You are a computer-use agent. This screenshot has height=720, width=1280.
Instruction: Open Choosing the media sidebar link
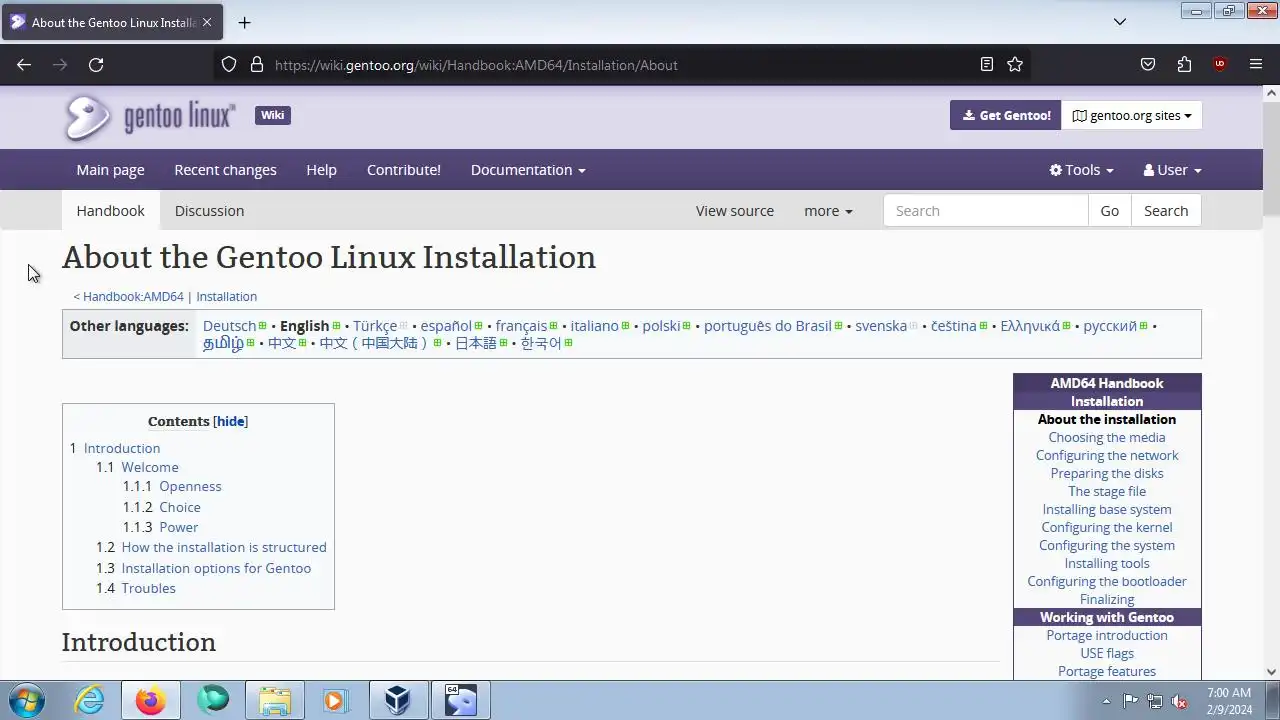(1107, 437)
